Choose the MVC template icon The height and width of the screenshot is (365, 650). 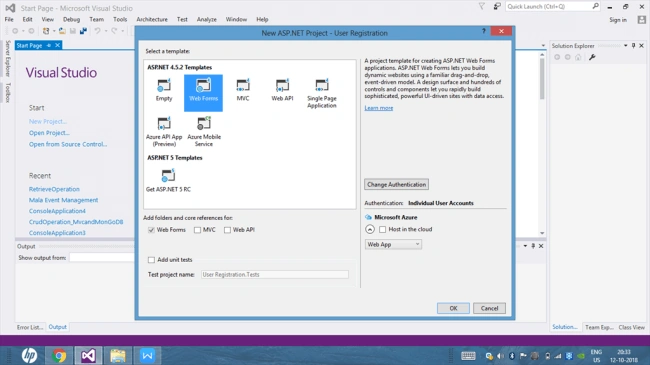[x=243, y=85]
